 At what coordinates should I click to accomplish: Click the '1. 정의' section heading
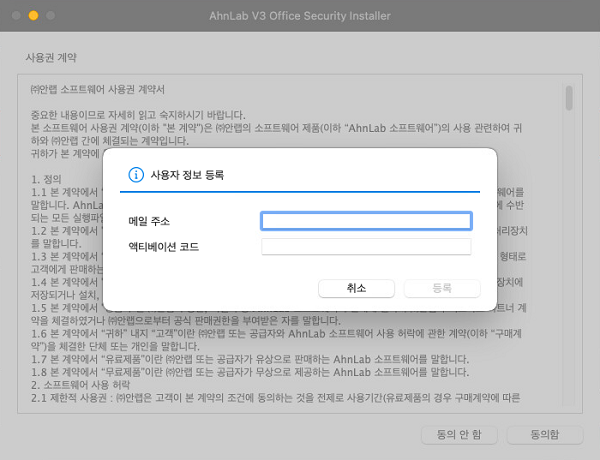tap(46, 179)
